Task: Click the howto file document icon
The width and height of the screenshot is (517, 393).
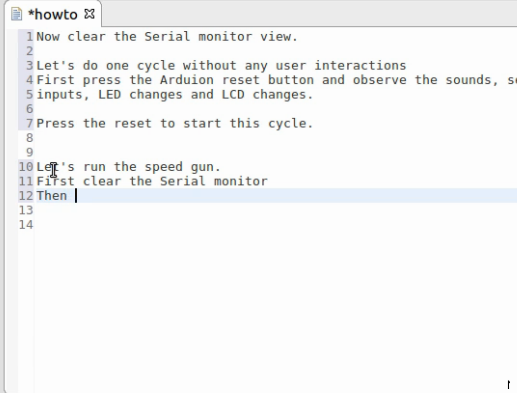Action: pos(16,14)
